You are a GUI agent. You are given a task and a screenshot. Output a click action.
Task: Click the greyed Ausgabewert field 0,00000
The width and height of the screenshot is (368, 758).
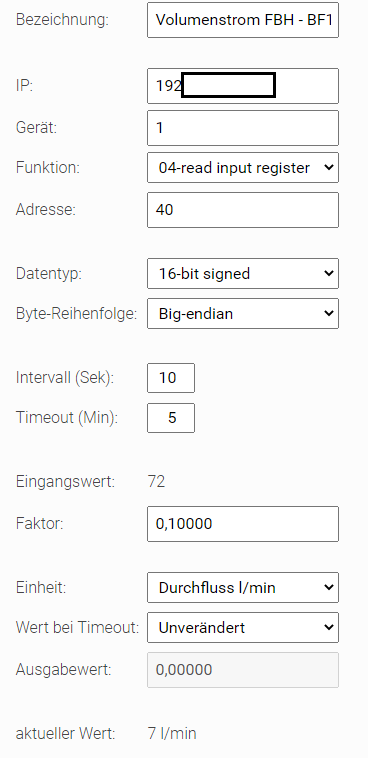(x=243, y=670)
